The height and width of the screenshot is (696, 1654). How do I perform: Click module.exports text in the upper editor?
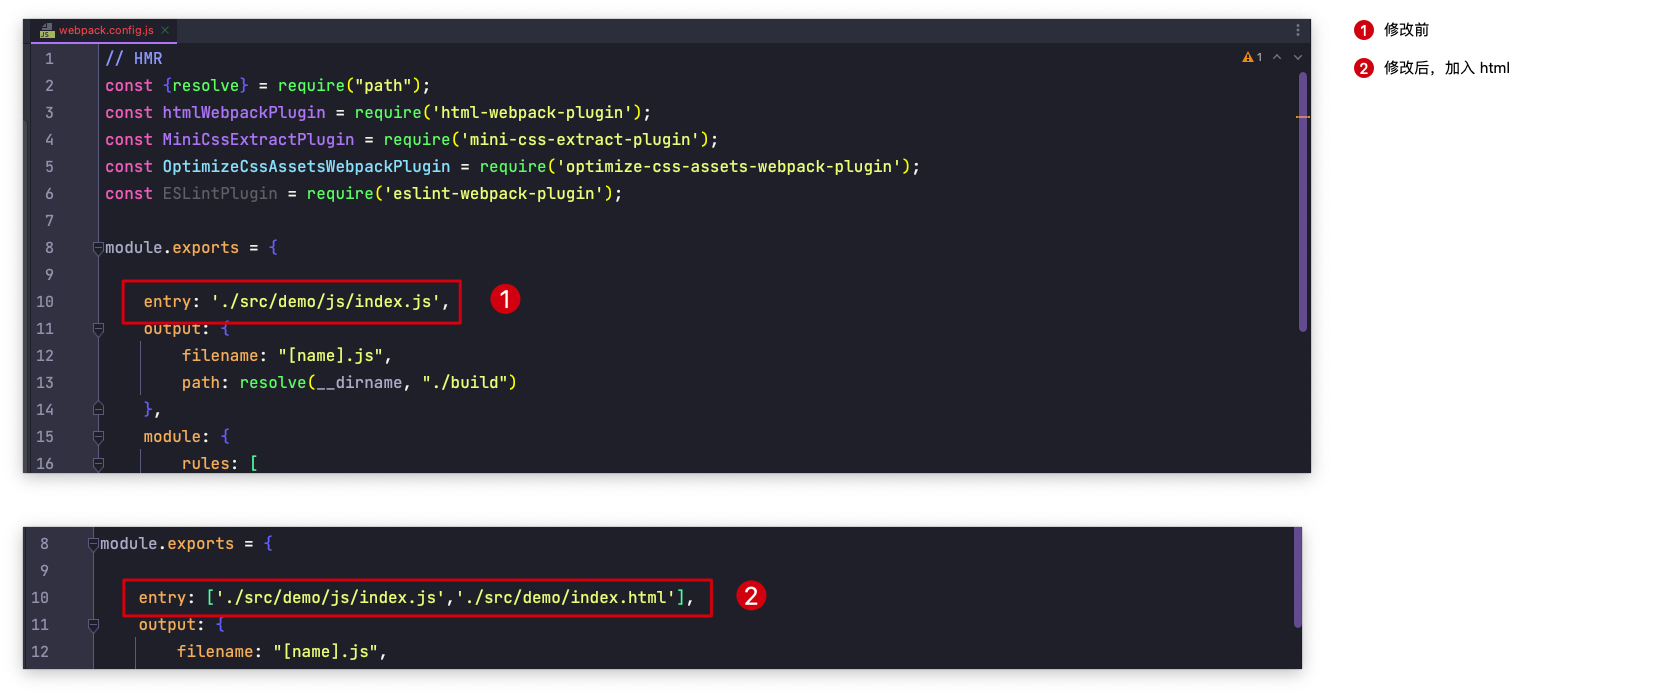pyautogui.click(x=172, y=248)
